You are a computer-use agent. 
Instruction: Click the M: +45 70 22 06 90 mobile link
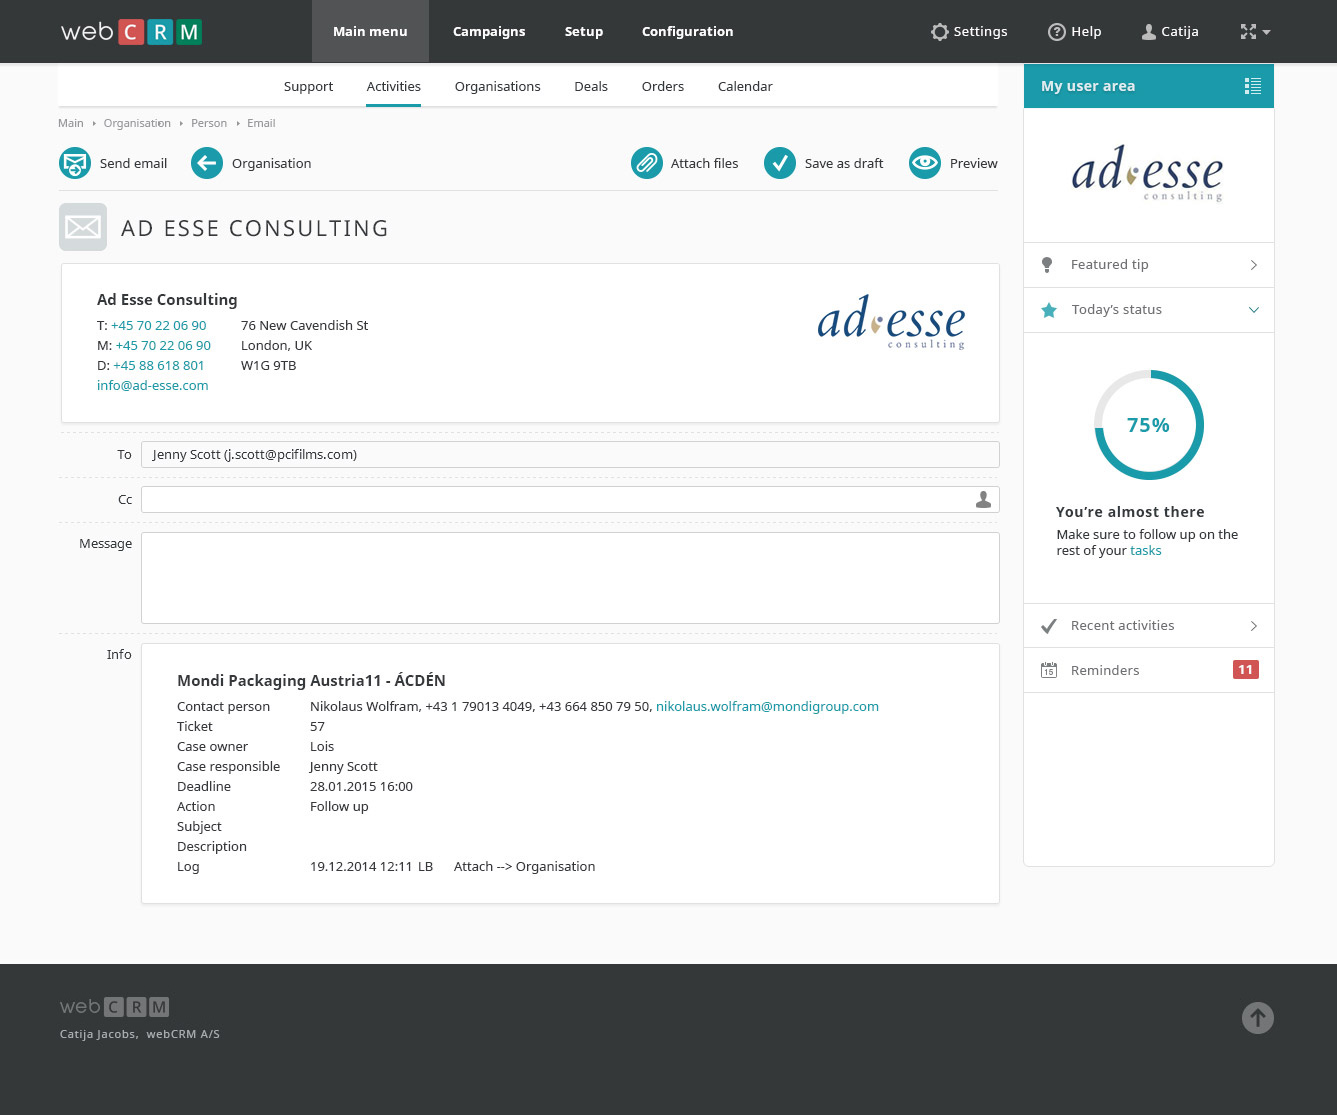click(x=163, y=345)
